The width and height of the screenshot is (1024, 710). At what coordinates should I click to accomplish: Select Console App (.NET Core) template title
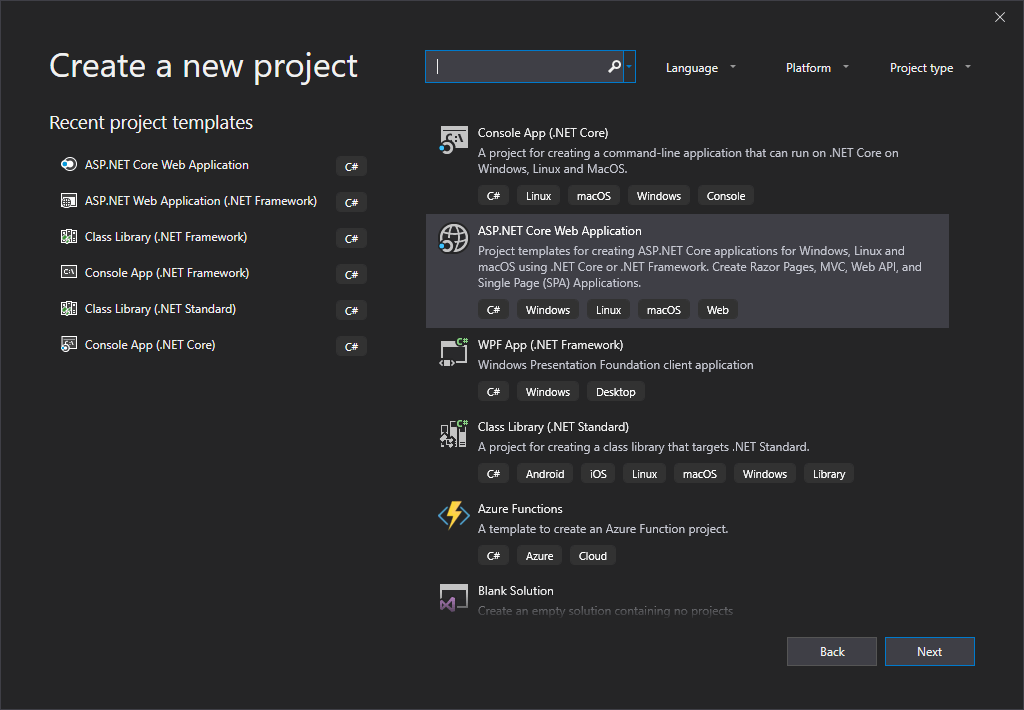(543, 133)
